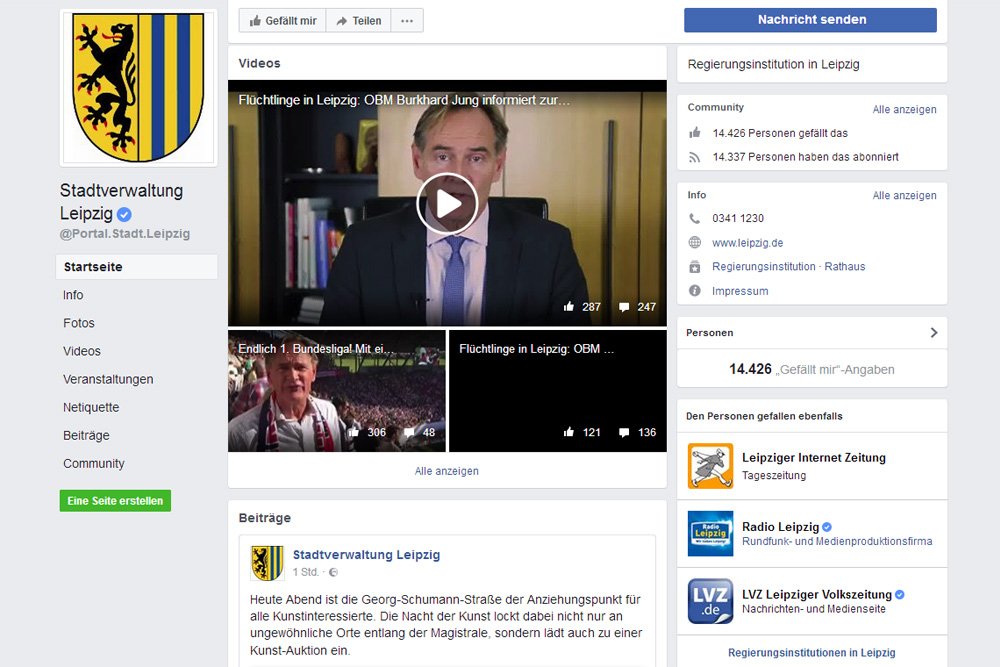
Task: Switch to the Videos section in sidebar
Action: click(x=81, y=351)
